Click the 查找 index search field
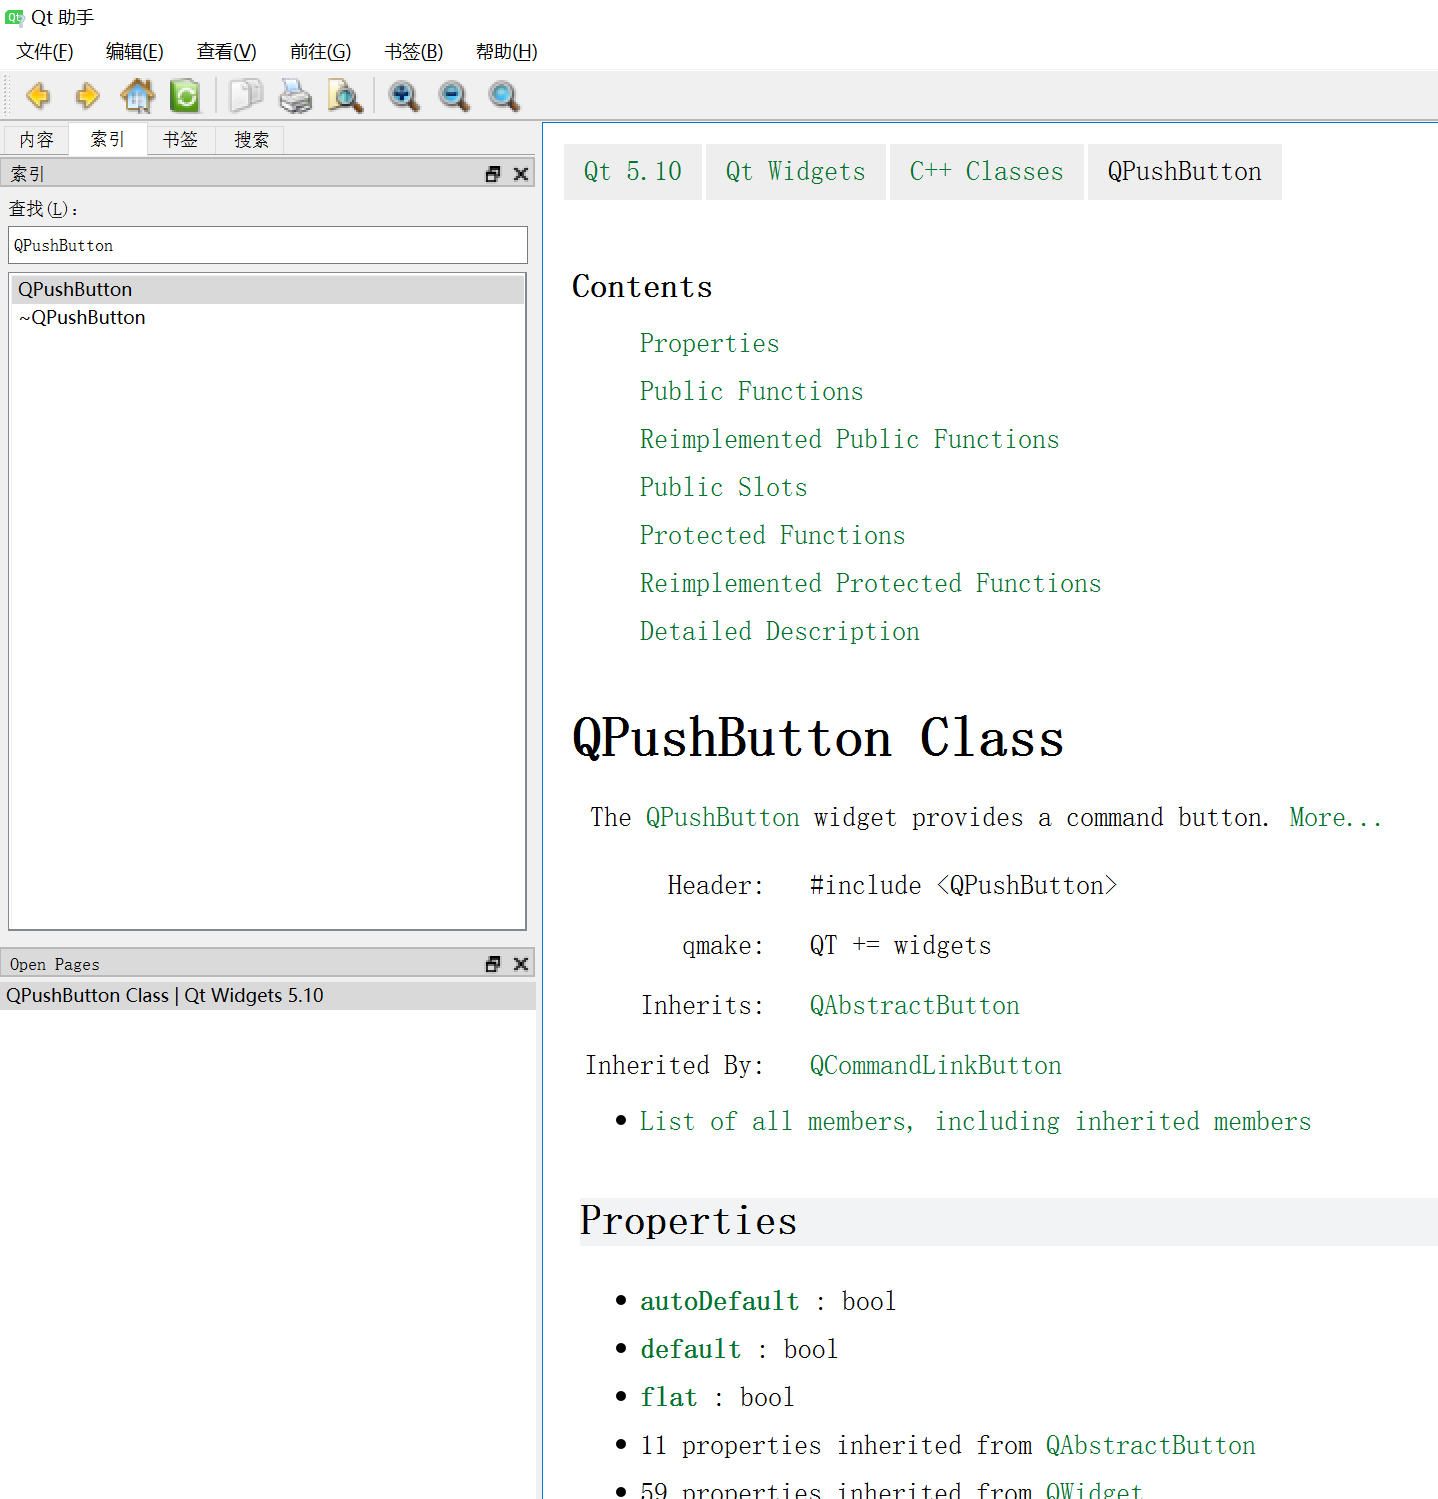 pyautogui.click(x=268, y=245)
